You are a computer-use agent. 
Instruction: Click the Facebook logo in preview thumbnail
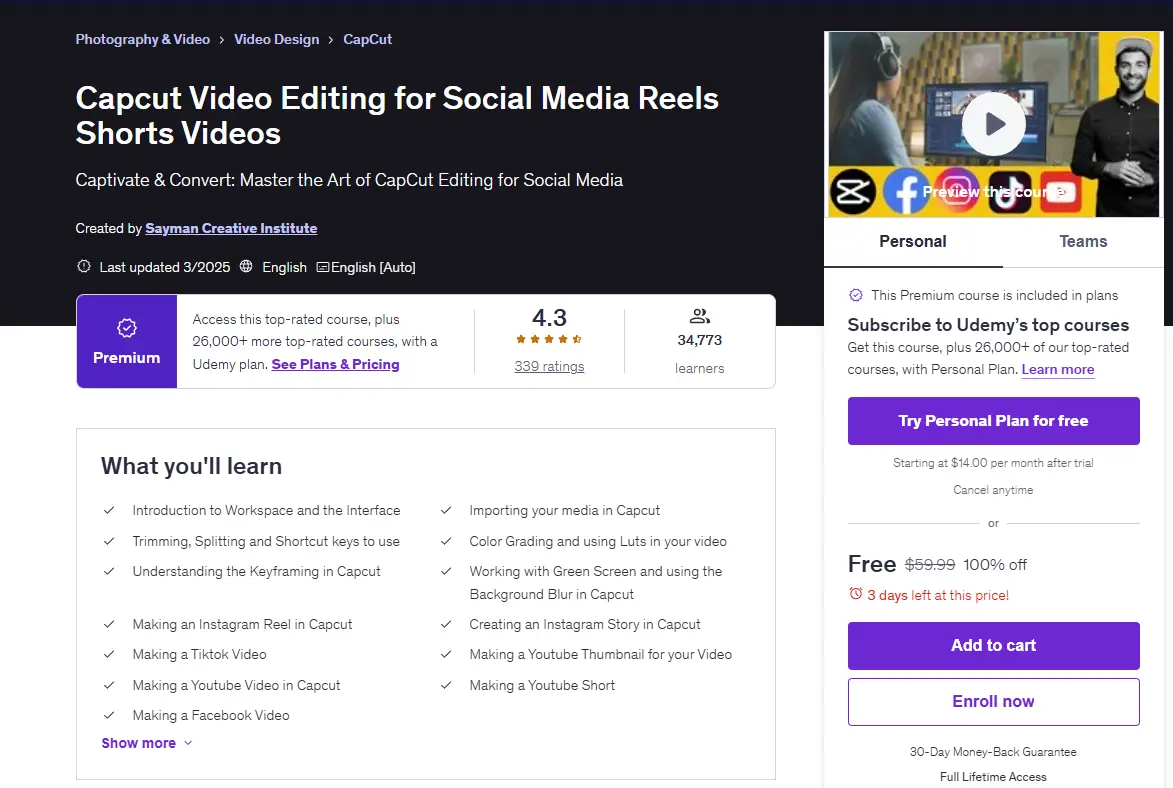click(904, 192)
